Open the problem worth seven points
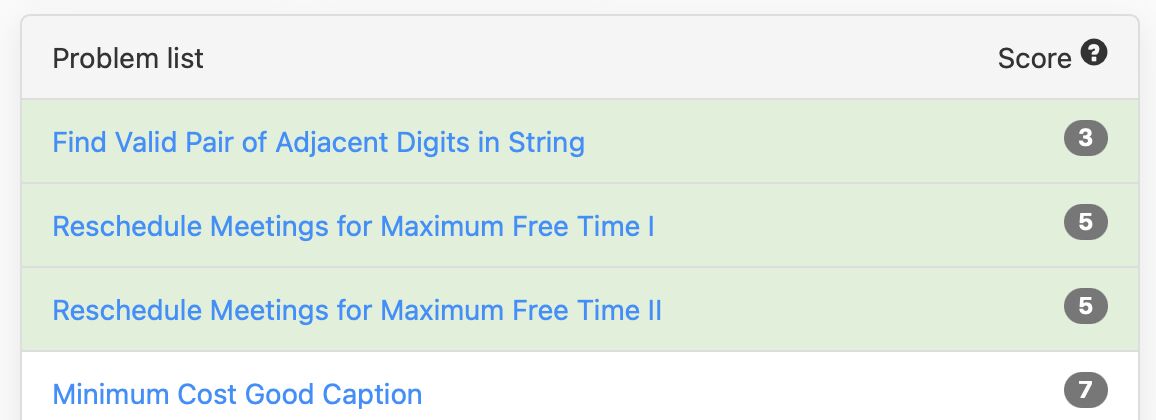Viewport: 1156px width, 420px height. 237,393
